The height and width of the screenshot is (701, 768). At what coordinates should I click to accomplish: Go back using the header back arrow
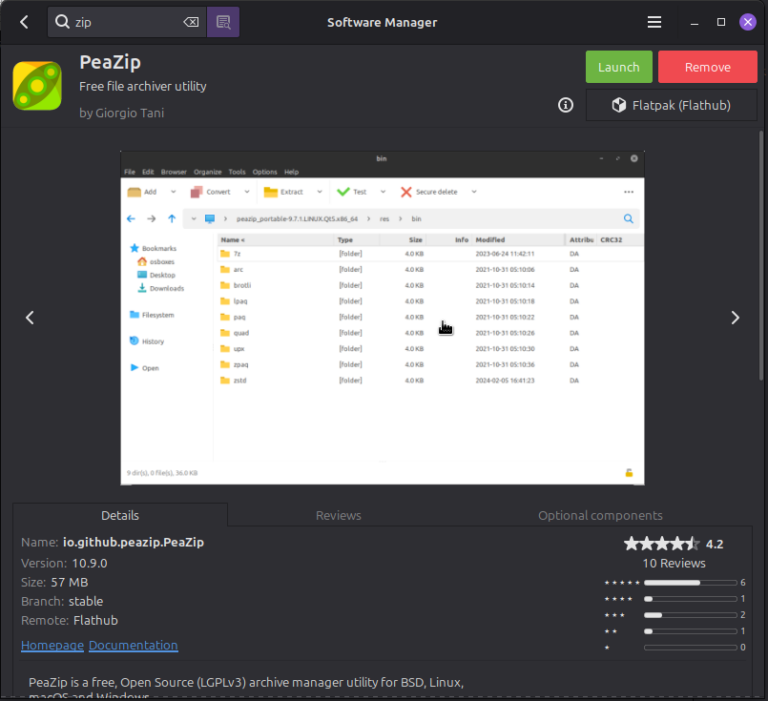click(x=24, y=22)
